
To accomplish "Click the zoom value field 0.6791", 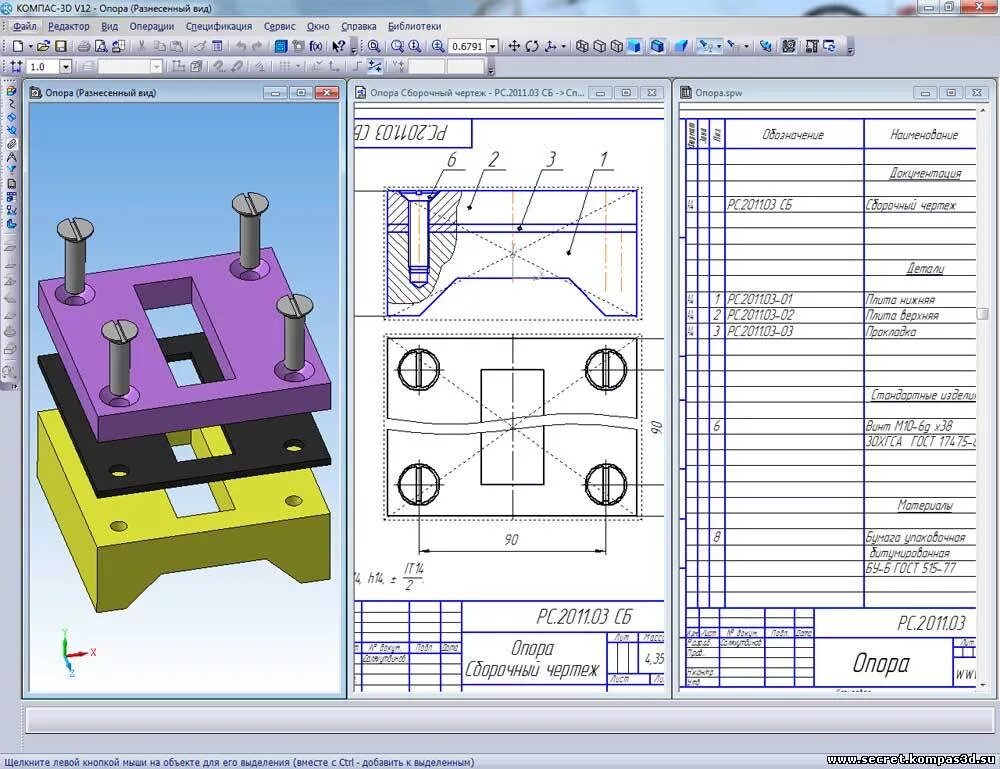I will pyautogui.click(x=467, y=46).
